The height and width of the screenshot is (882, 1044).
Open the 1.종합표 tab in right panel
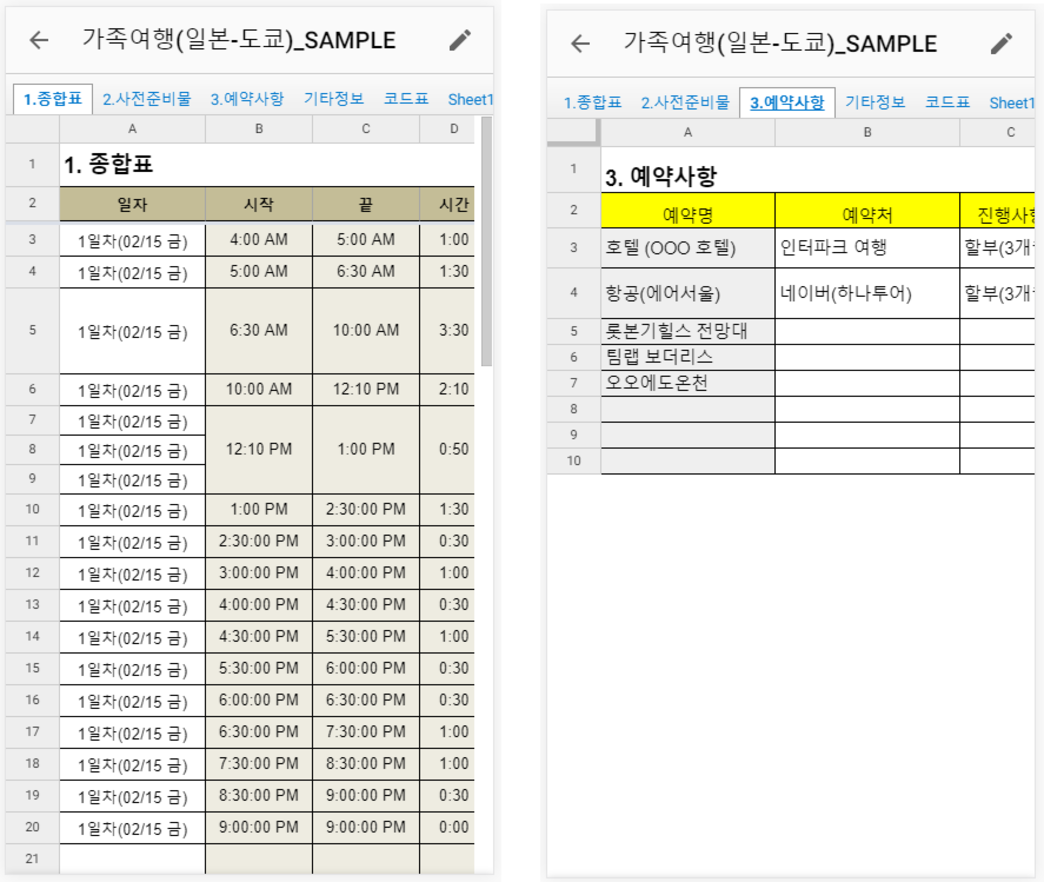592,102
